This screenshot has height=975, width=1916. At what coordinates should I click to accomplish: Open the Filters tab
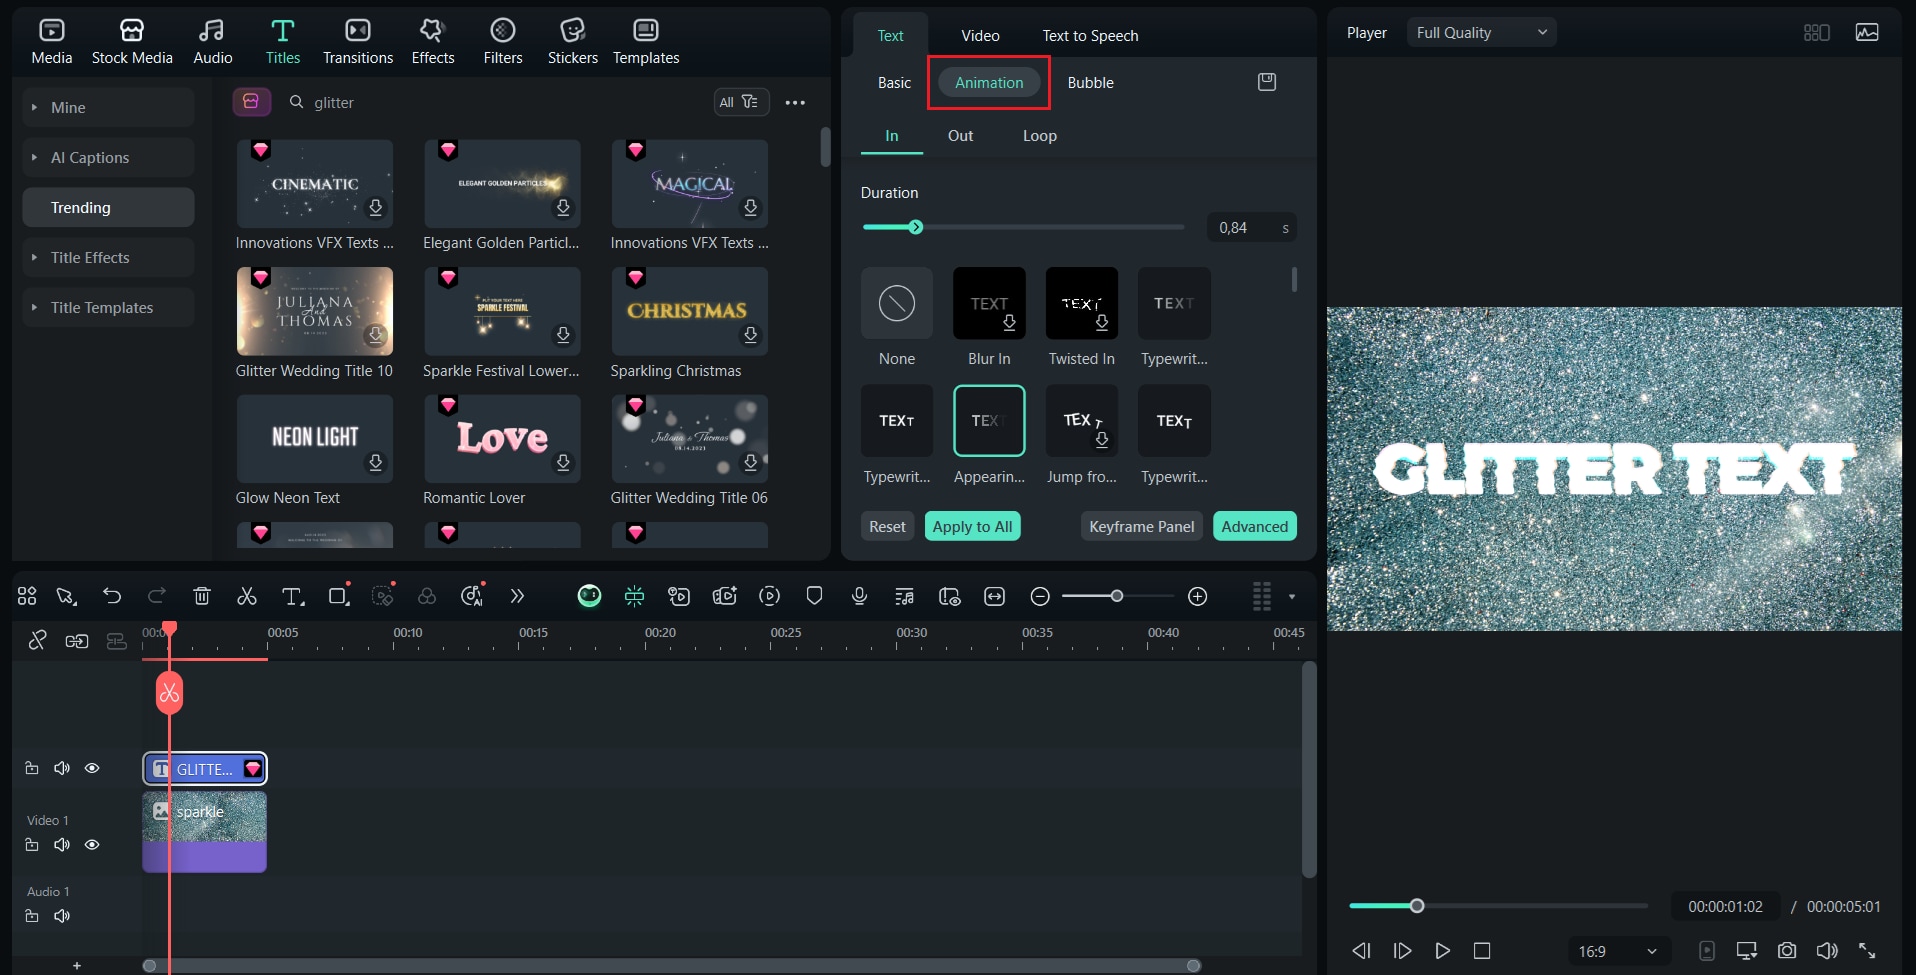(x=503, y=42)
